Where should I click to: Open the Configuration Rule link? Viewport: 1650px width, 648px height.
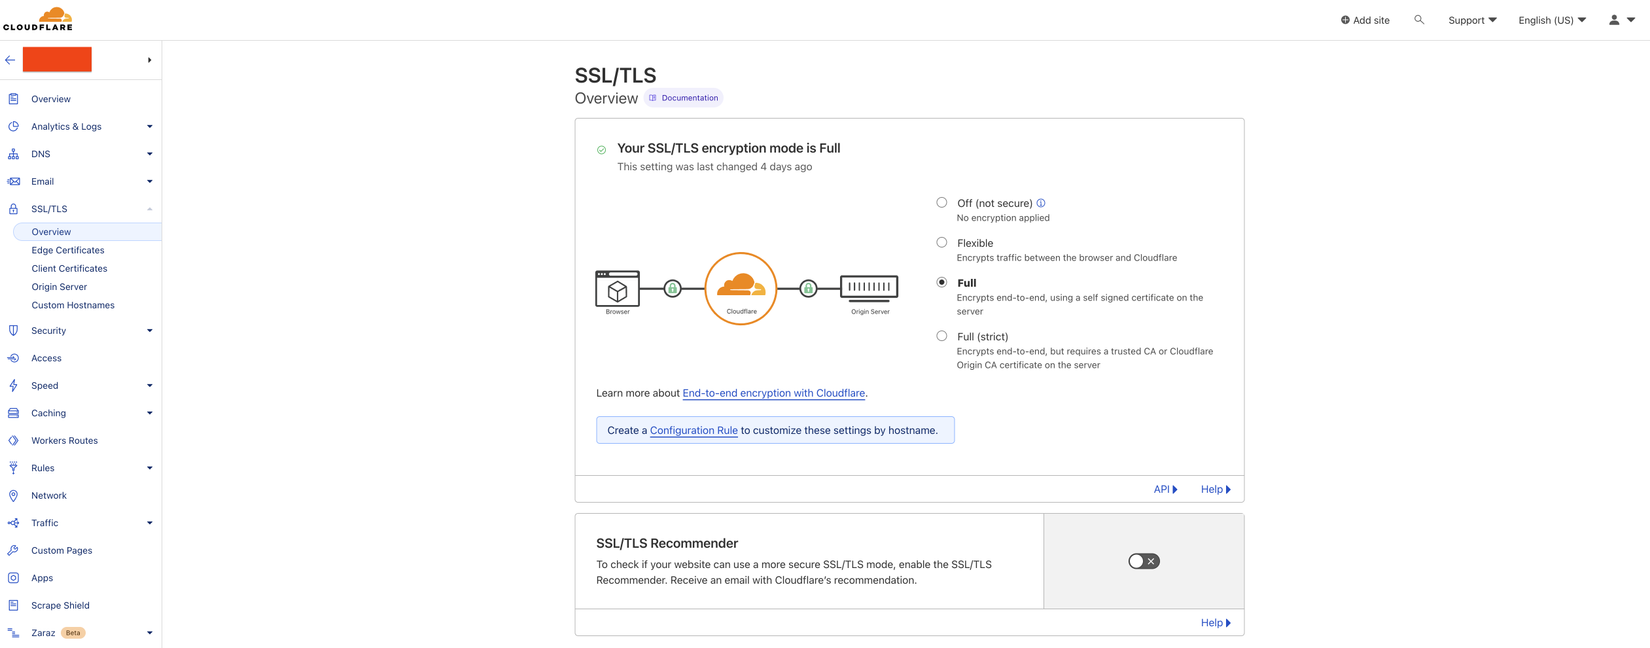coord(693,431)
